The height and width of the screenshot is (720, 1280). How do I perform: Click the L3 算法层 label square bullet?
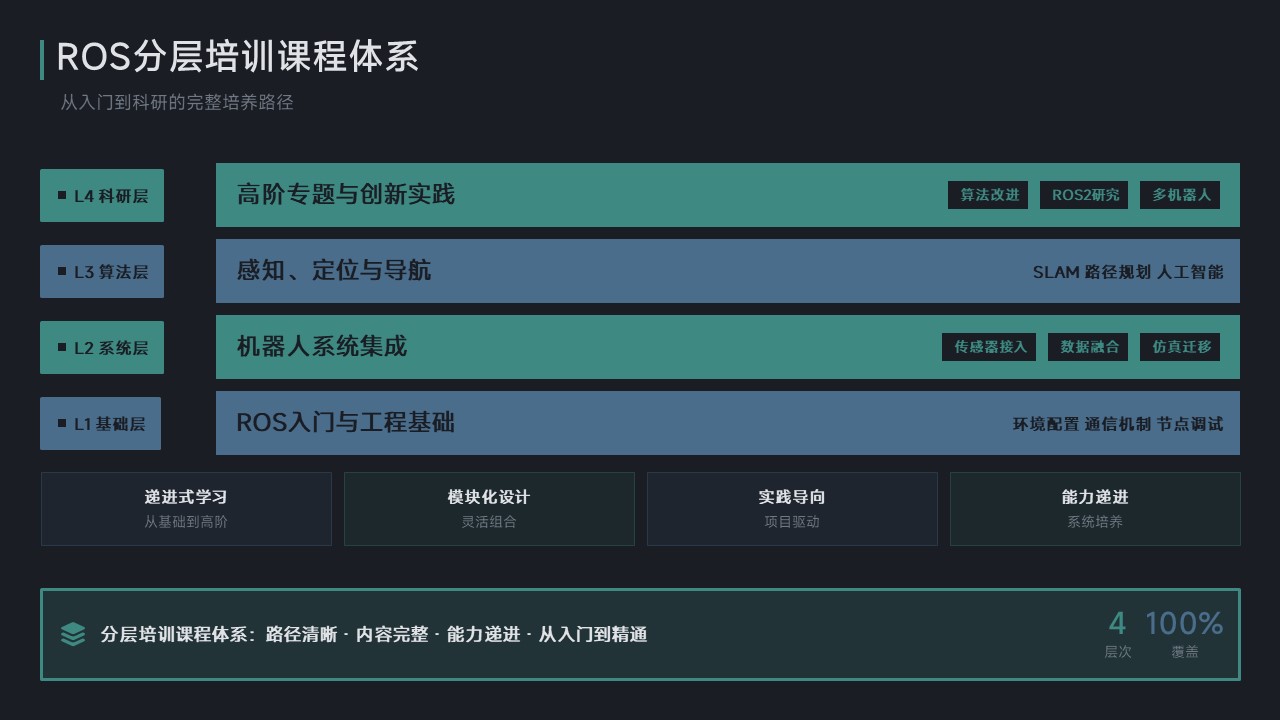(62, 271)
